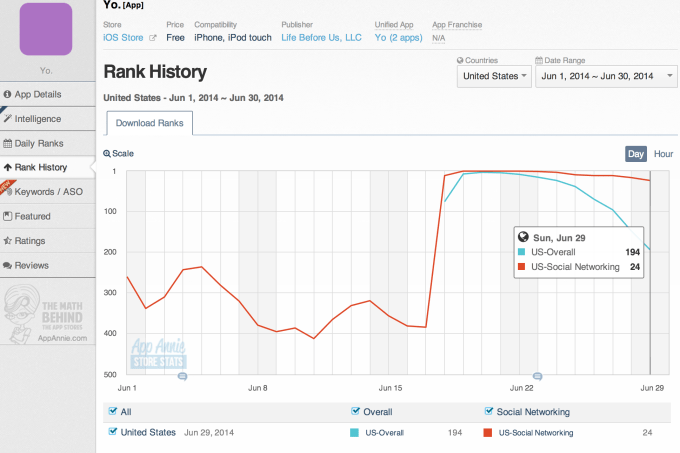Click the up arrow icon next to Rank History
Screen dimensions: 680x453
point(7,167)
